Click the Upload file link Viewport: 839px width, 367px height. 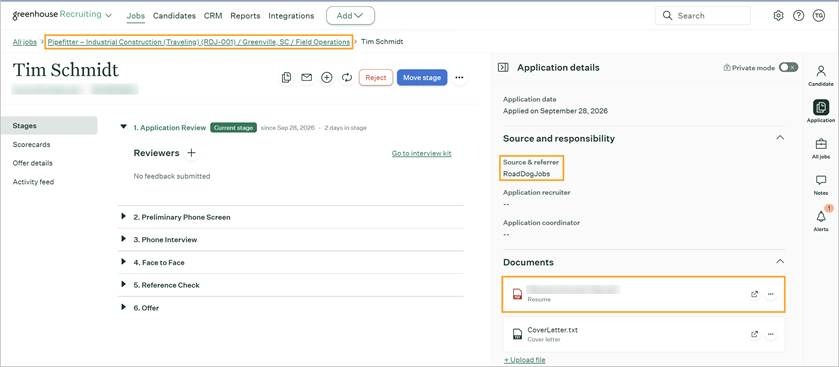pos(524,360)
